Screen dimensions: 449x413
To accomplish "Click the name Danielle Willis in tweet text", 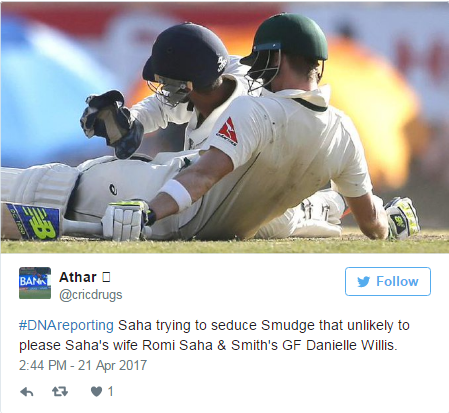I will pyautogui.click(x=352, y=345).
